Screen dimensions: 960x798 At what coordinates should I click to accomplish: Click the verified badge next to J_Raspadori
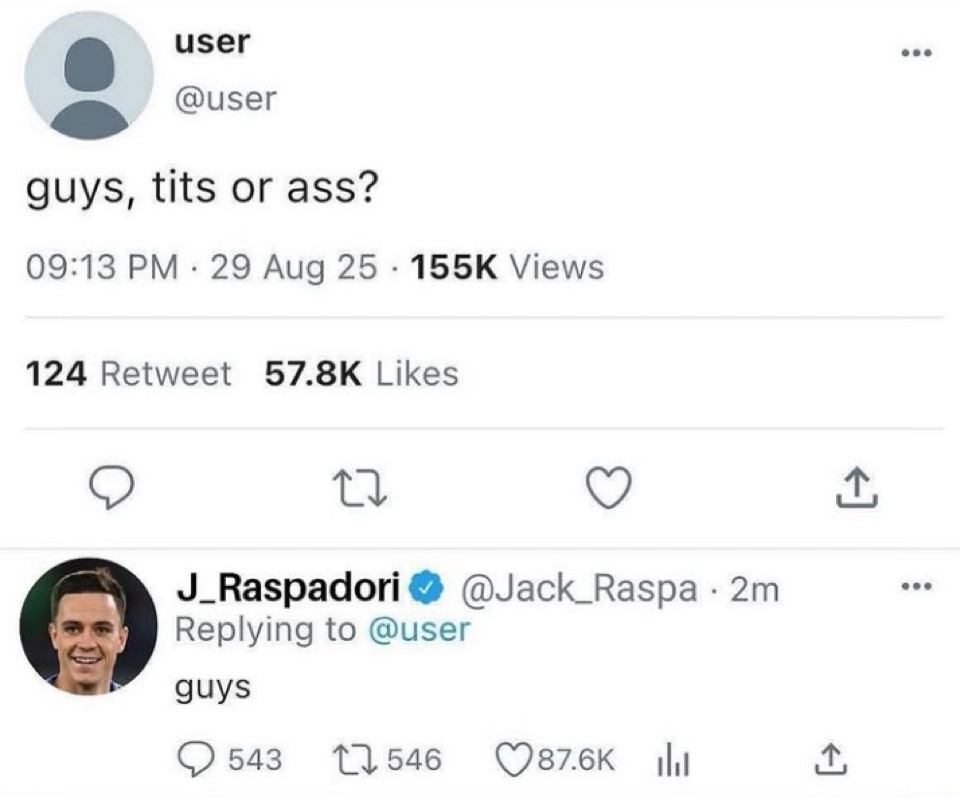pyautogui.click(x=429, y=589)
